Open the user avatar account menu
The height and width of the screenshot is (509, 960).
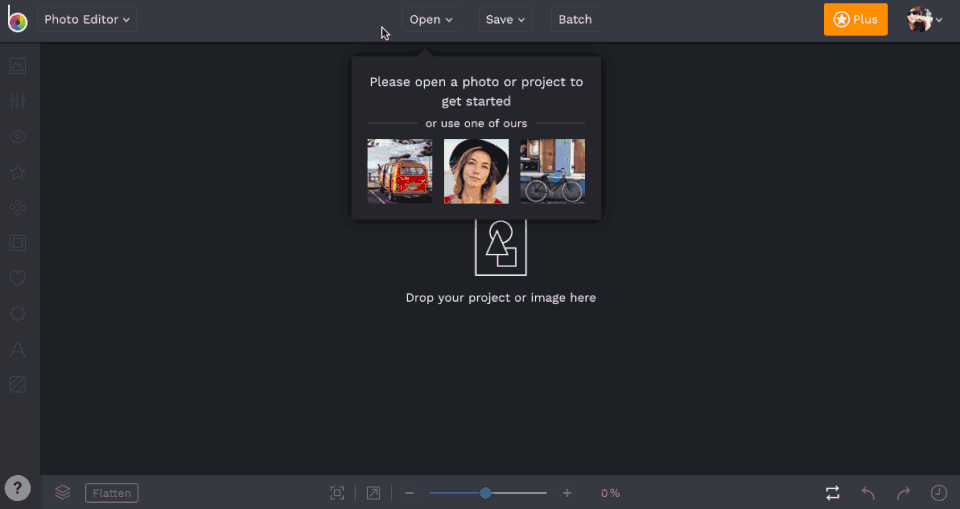click(x=924, y=20)
